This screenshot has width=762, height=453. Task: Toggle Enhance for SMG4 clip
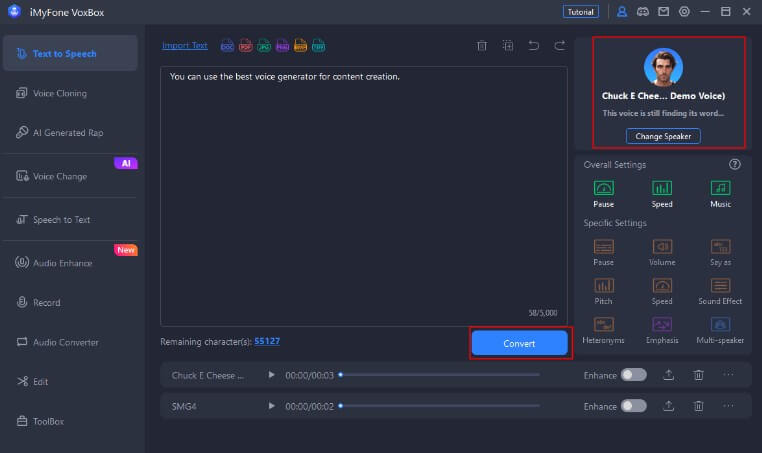634,406
